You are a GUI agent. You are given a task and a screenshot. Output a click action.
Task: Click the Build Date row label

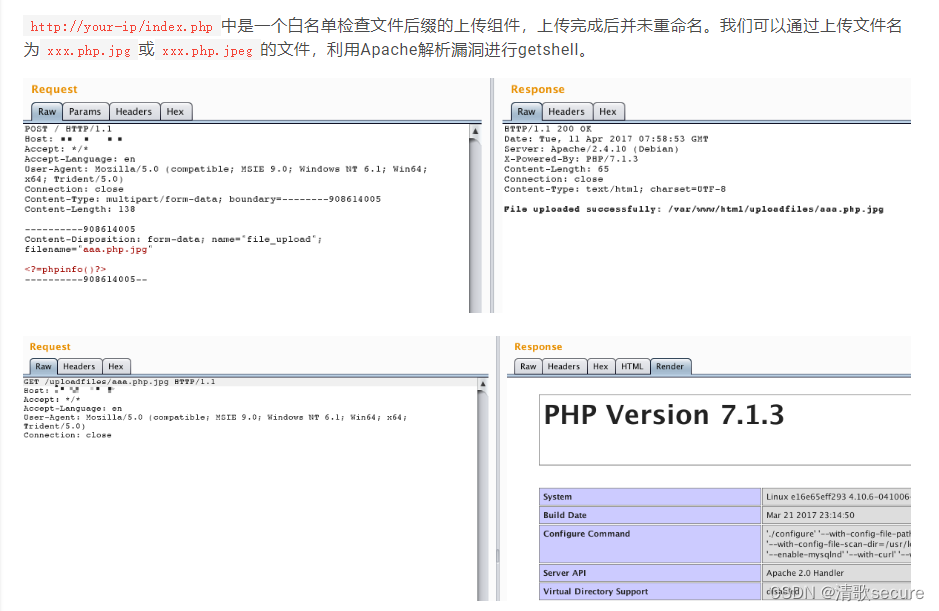pos(565,515)
